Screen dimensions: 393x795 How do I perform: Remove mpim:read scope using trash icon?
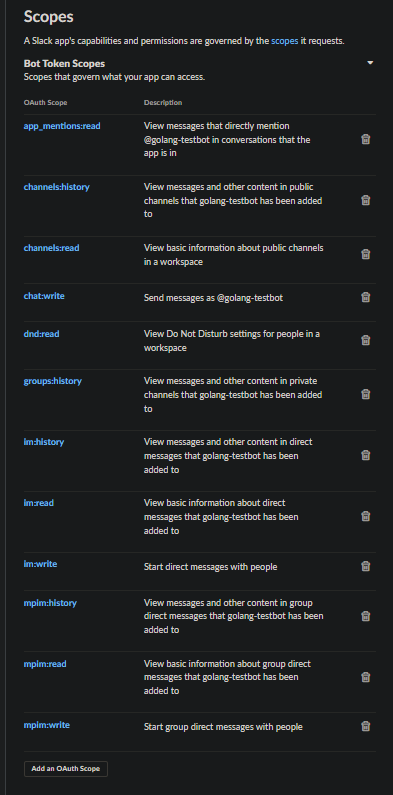[x=365, y=677]
